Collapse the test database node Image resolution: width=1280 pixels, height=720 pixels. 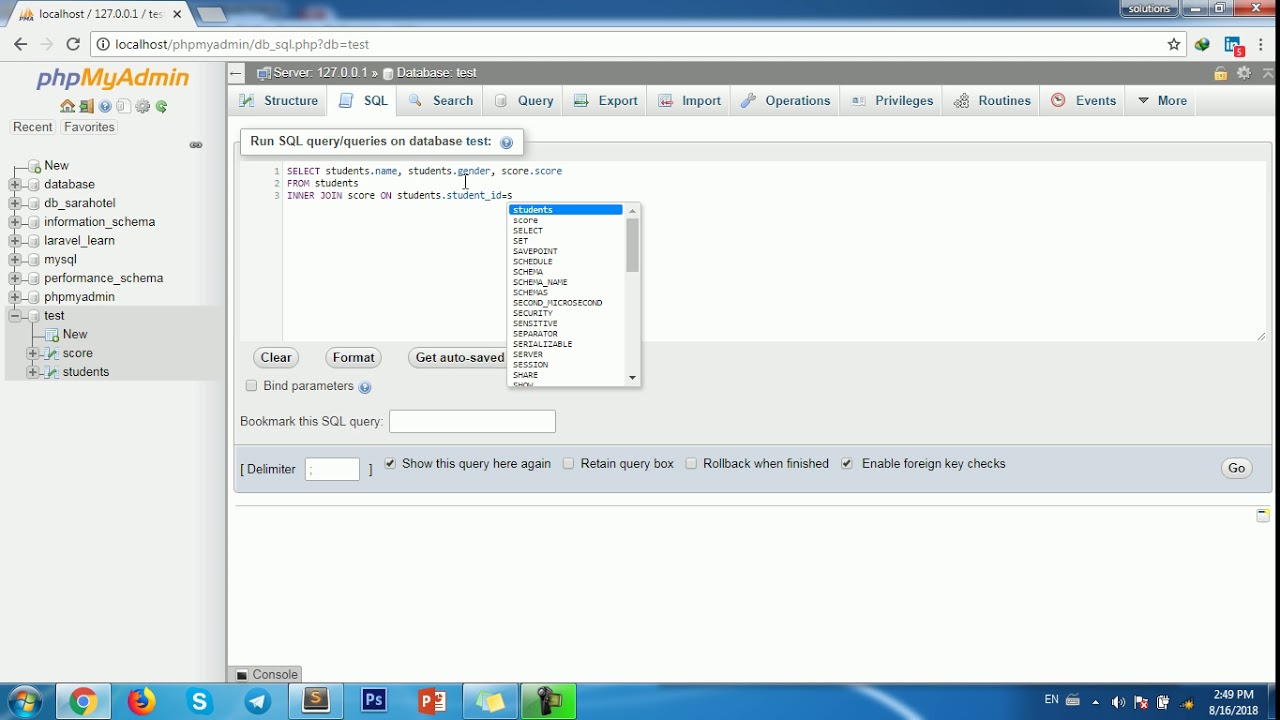tap(15, 316)
